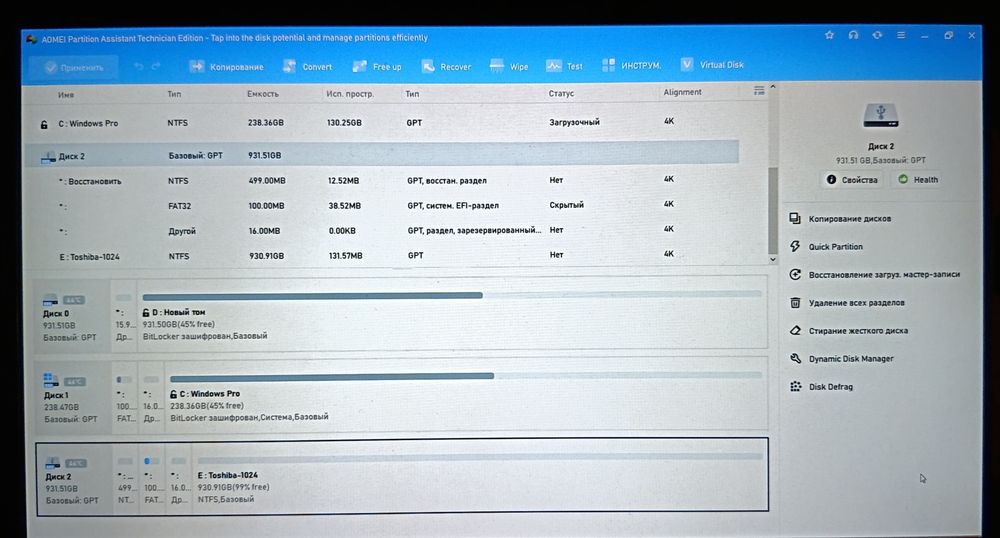Click scroll down arrow of partition list
The image size is (1000, 538).
point(773,259)
